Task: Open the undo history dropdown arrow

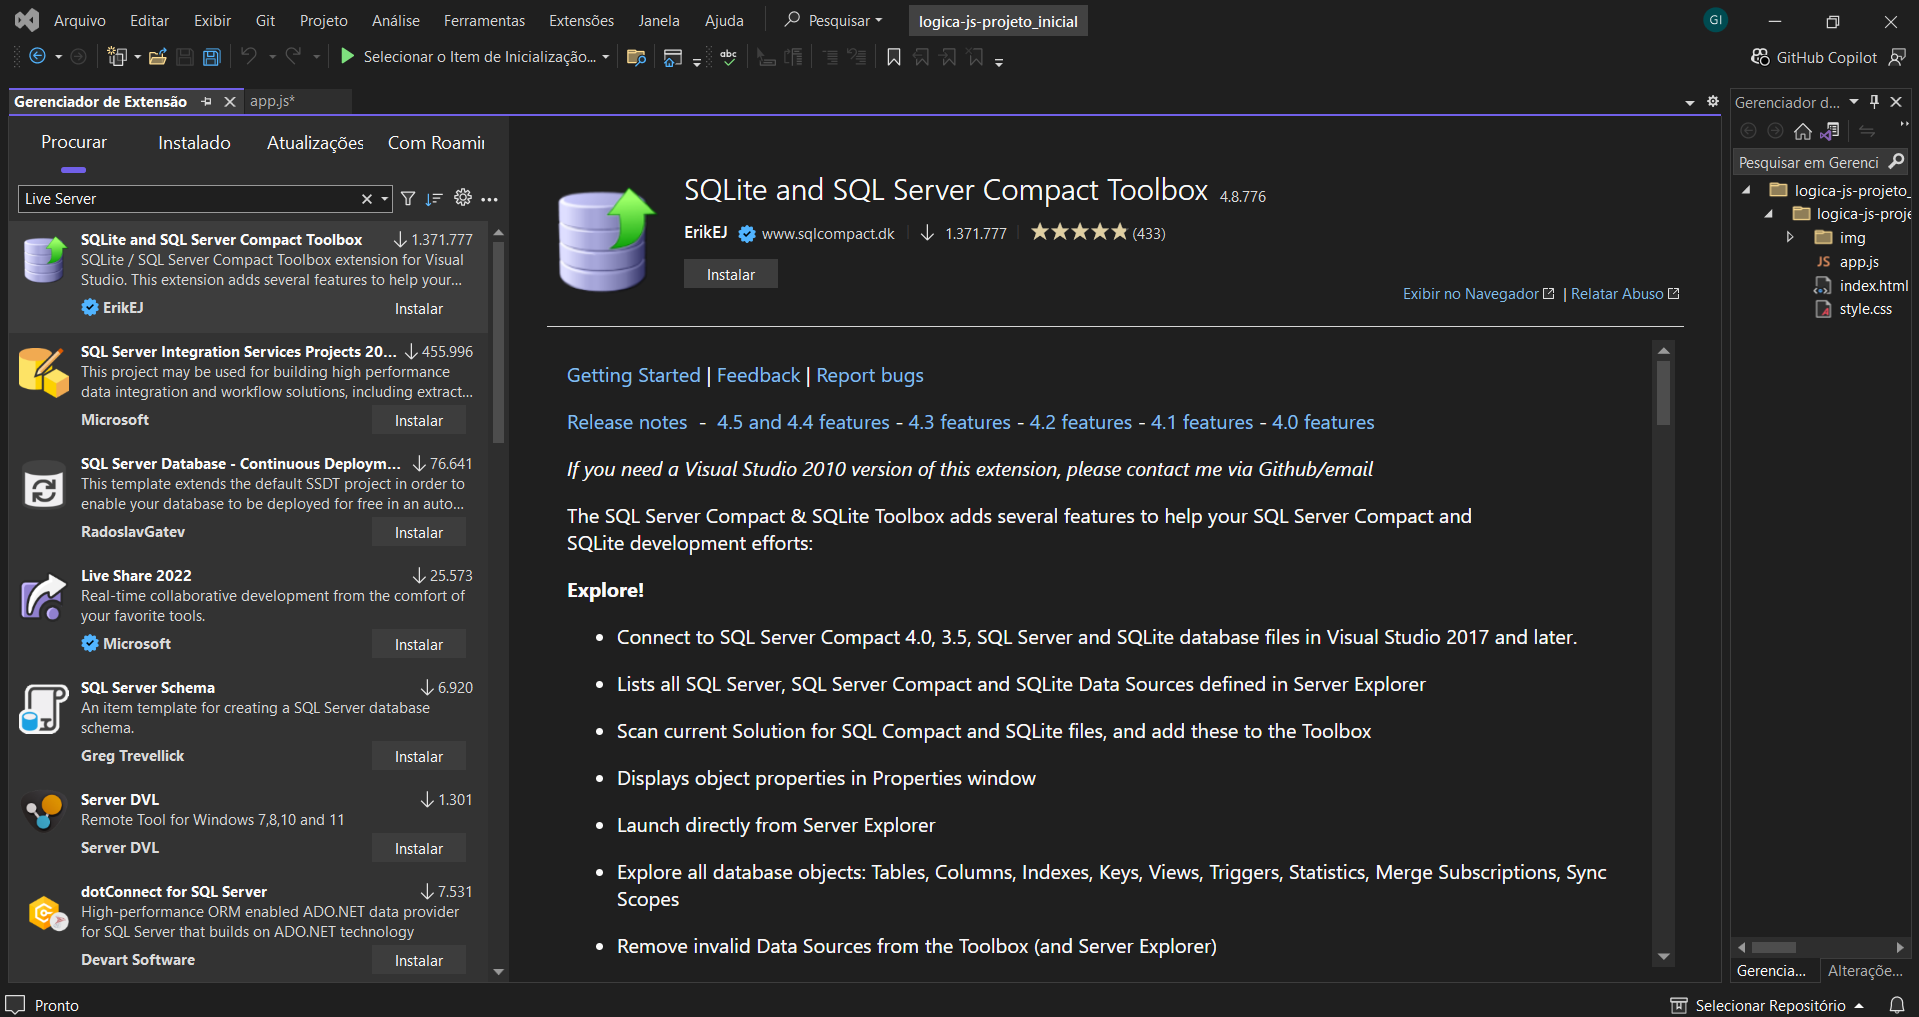Action: click(271, 57)
